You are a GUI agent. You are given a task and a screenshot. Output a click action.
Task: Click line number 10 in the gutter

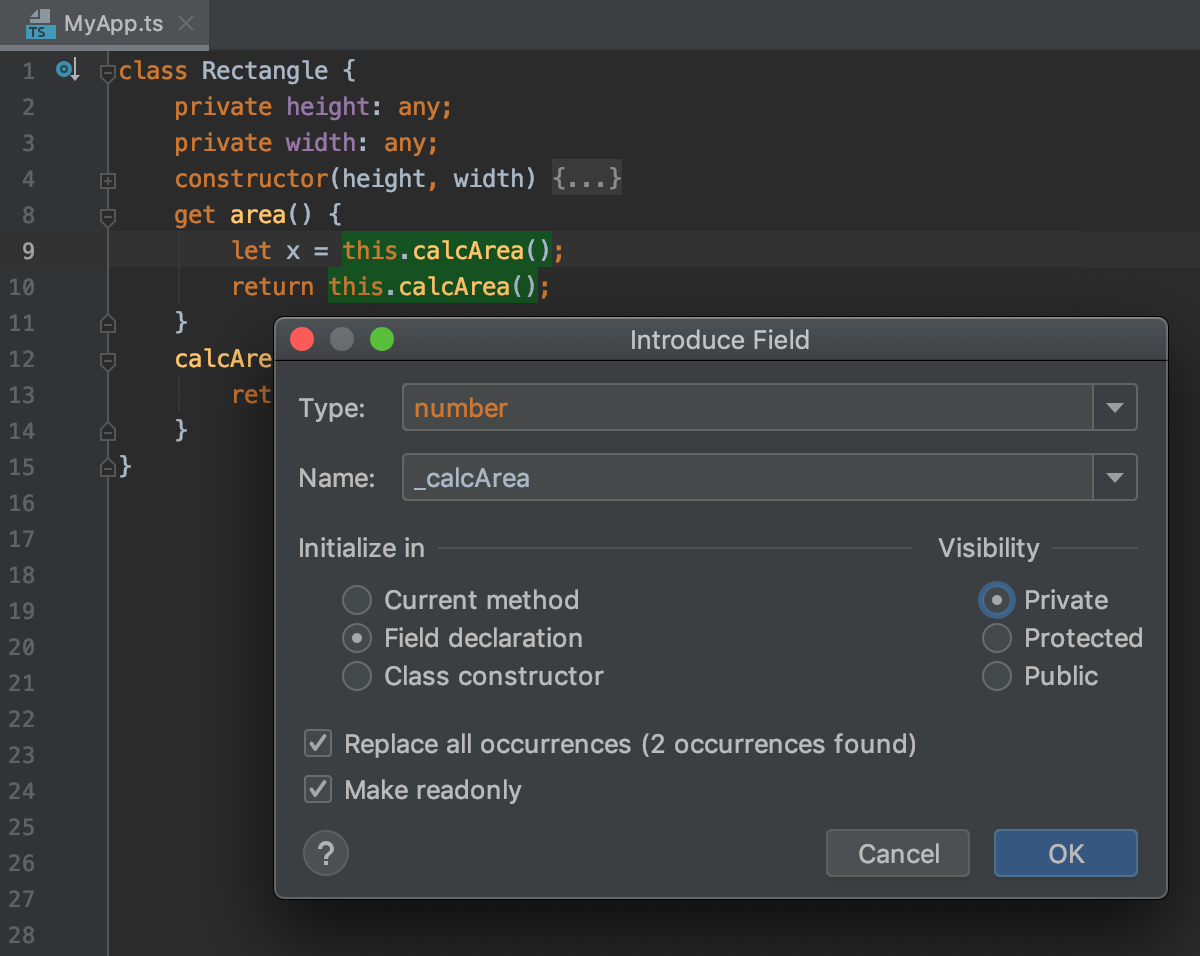21,287
